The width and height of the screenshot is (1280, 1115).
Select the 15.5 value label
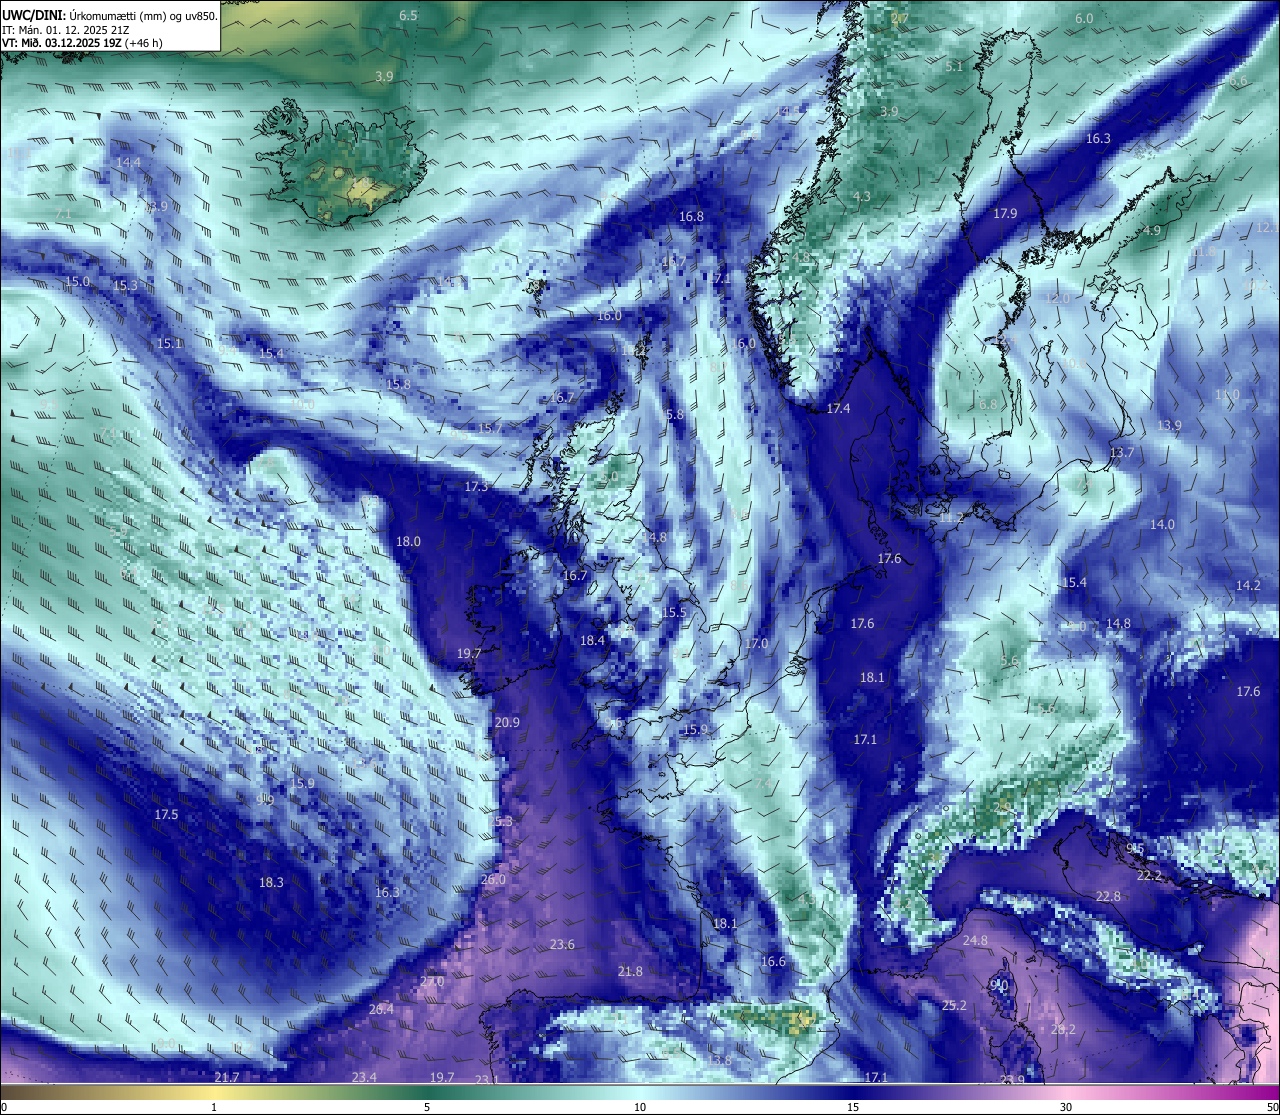click(x=674, y=613)
